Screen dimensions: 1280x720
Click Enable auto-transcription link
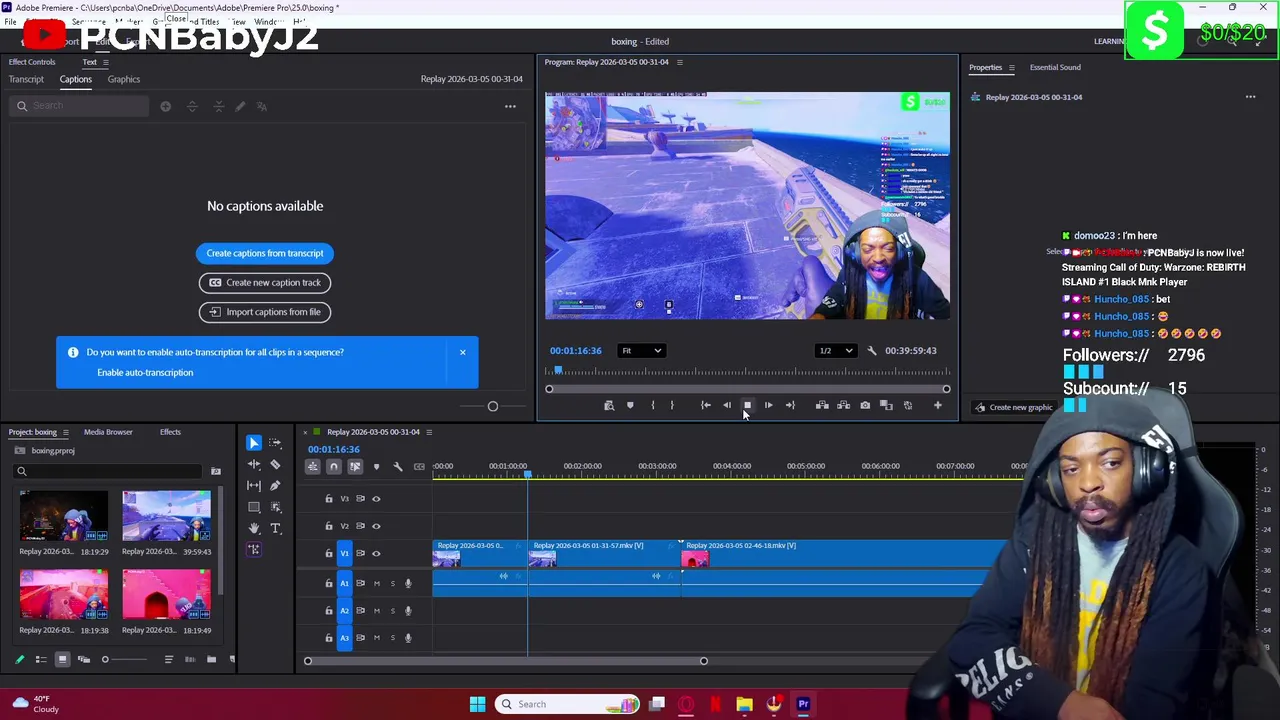pos(145,373)
